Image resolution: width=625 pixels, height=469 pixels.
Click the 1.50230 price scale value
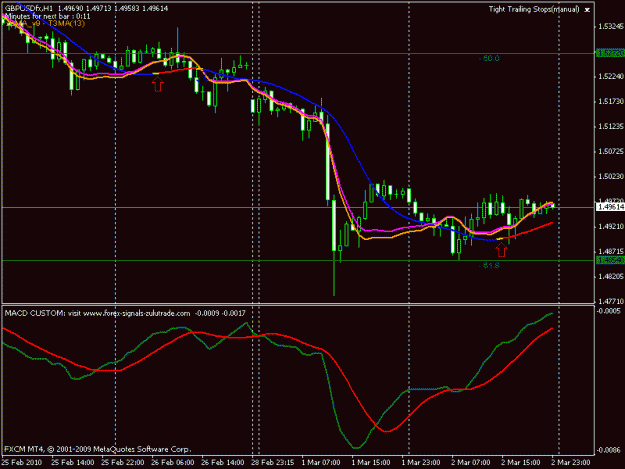[x=611, y=176]
